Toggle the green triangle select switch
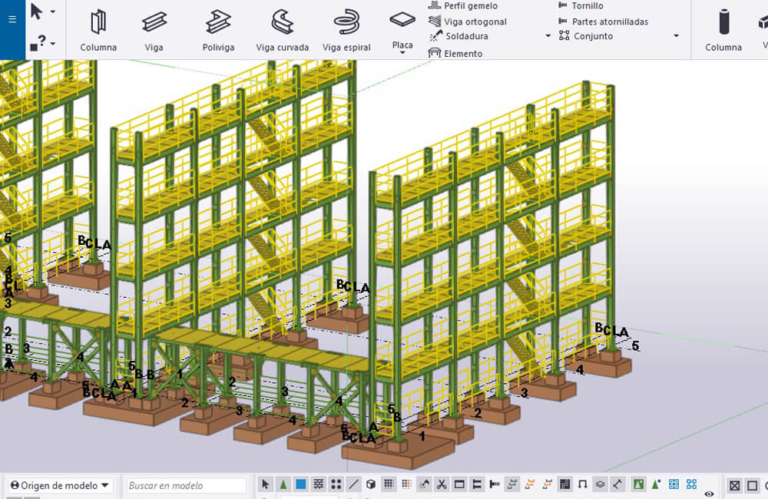 283,484
